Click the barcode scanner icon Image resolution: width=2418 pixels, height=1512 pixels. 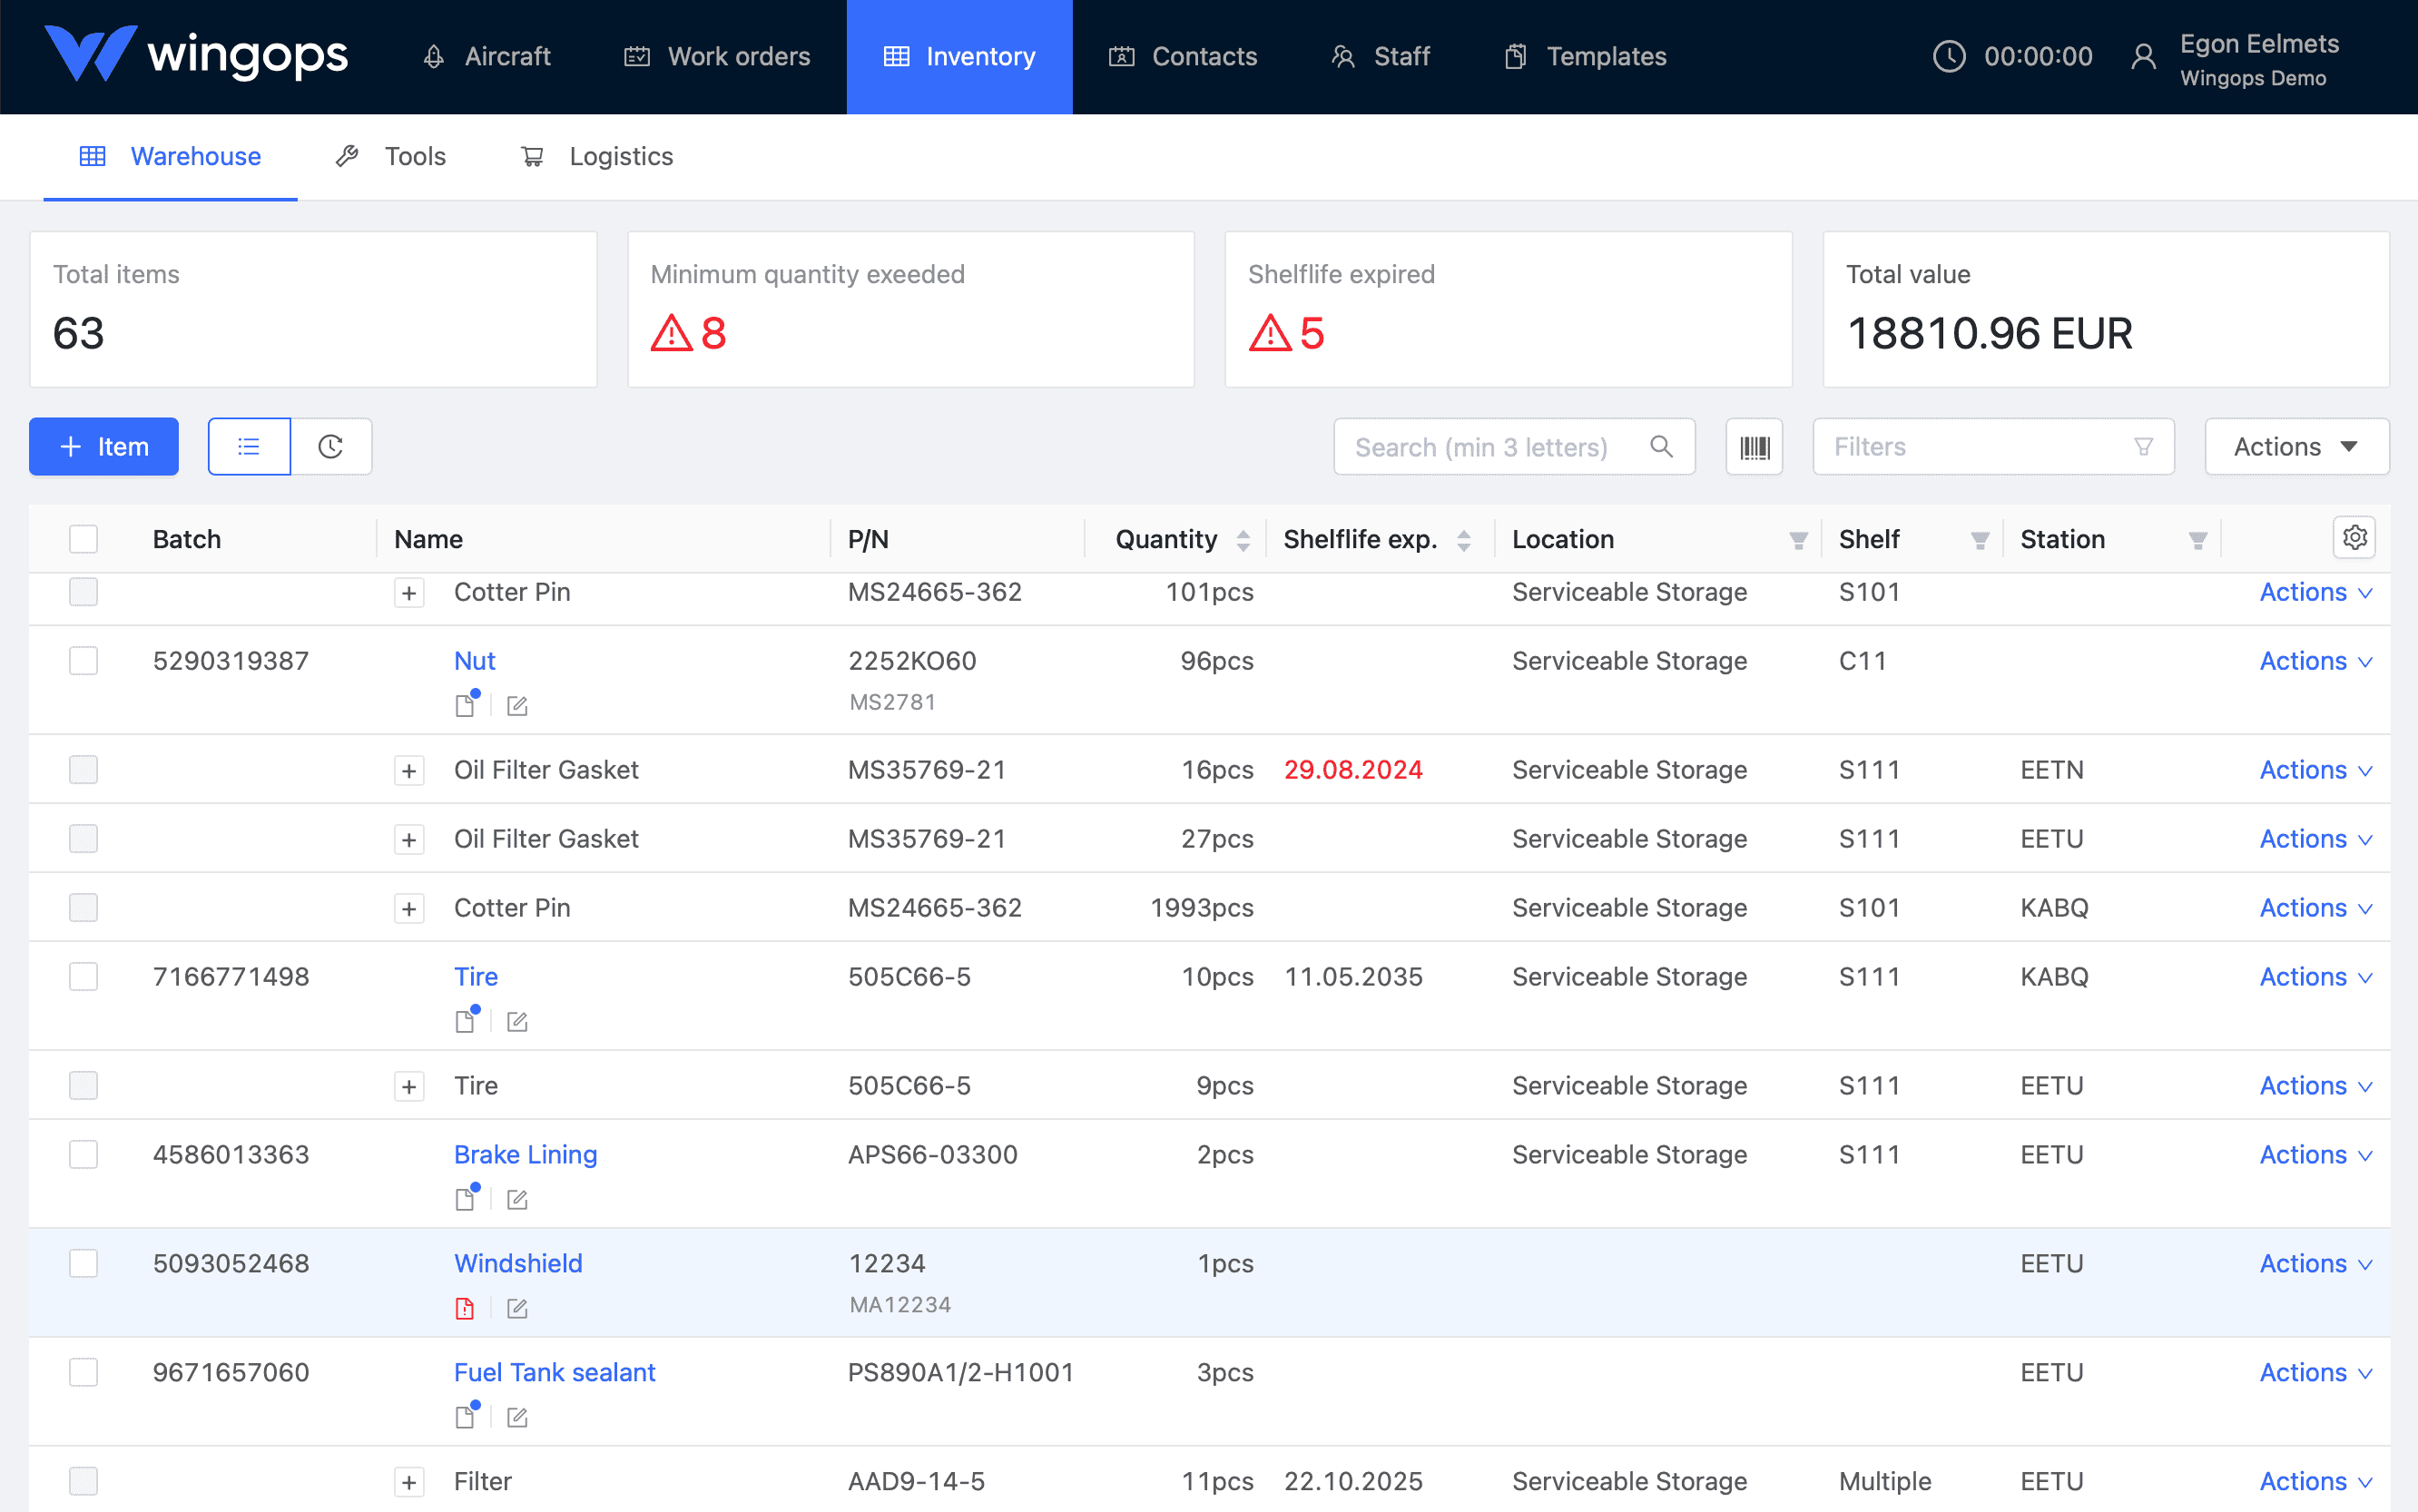pyautogui.click(x=1755, y=447)
